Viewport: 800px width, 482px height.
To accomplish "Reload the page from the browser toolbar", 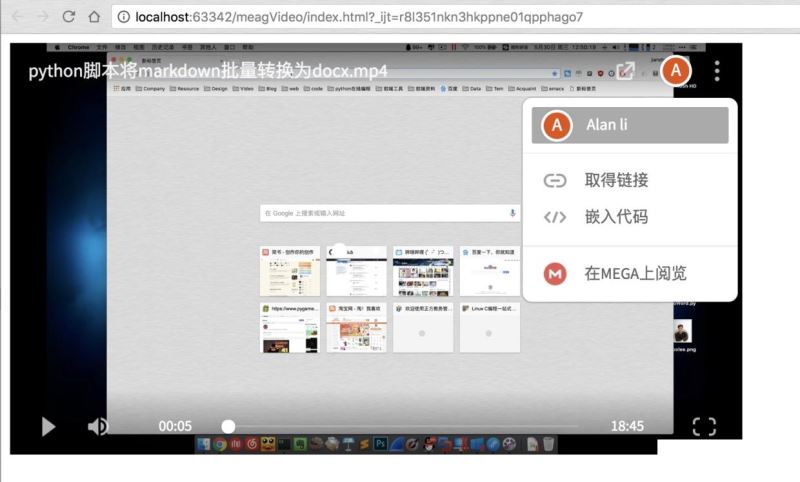I will tap(68, 17).
